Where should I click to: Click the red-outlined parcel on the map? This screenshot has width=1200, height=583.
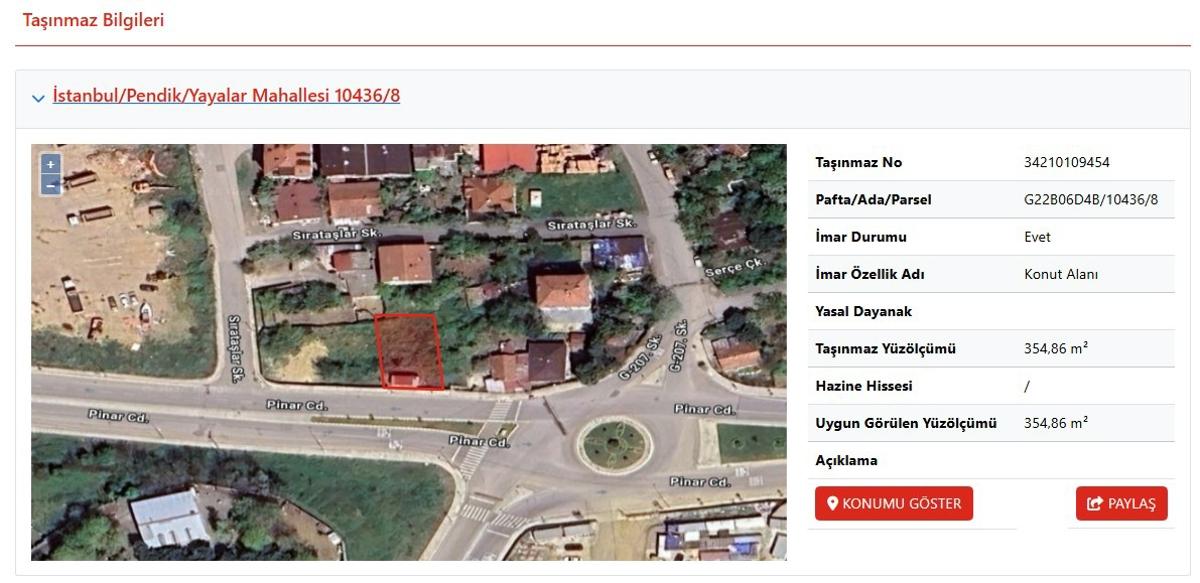(409, 350)
